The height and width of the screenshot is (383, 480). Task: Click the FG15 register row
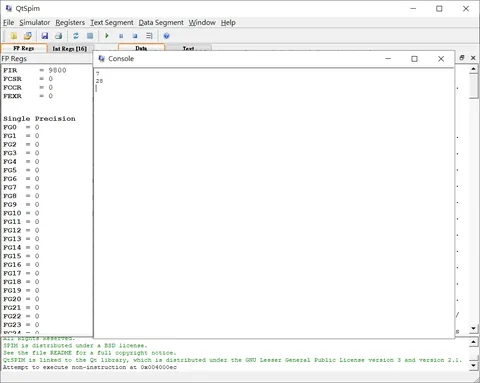pyautogui.click(x=21, y=256)
